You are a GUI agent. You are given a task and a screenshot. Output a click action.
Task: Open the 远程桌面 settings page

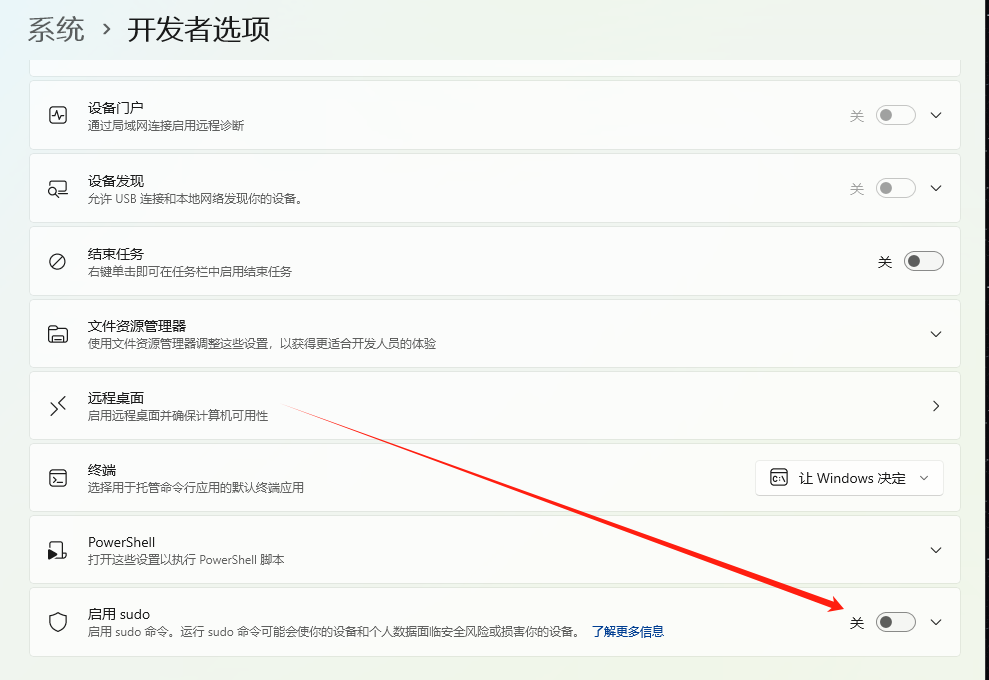pos(935,405)
